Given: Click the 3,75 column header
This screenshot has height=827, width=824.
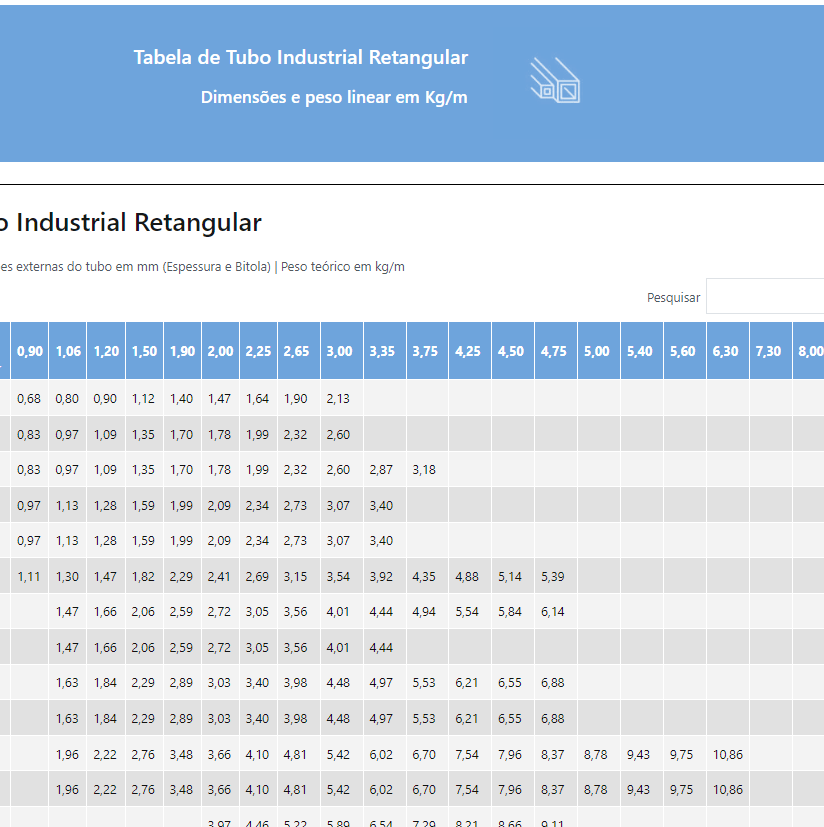Looking at the screenshot, I should [424, 351].
